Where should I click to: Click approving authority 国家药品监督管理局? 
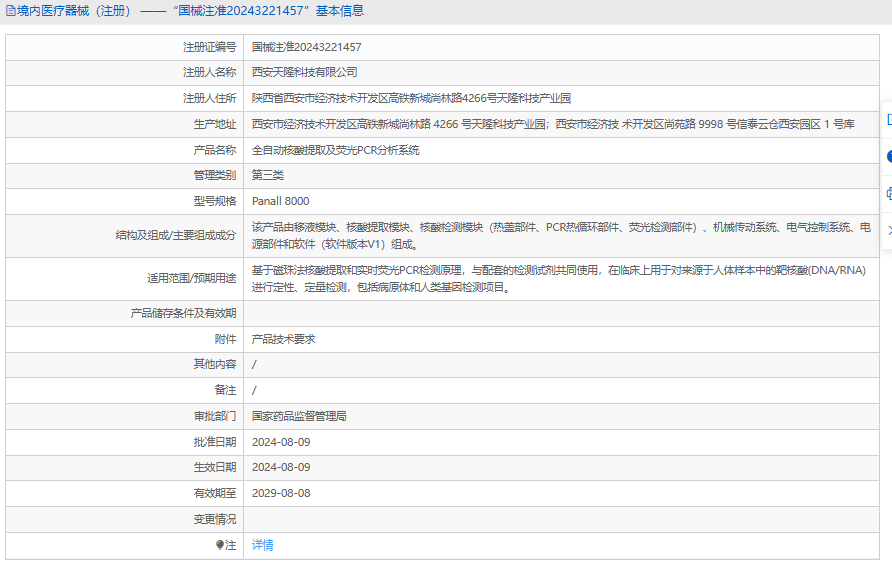point(298,416)
